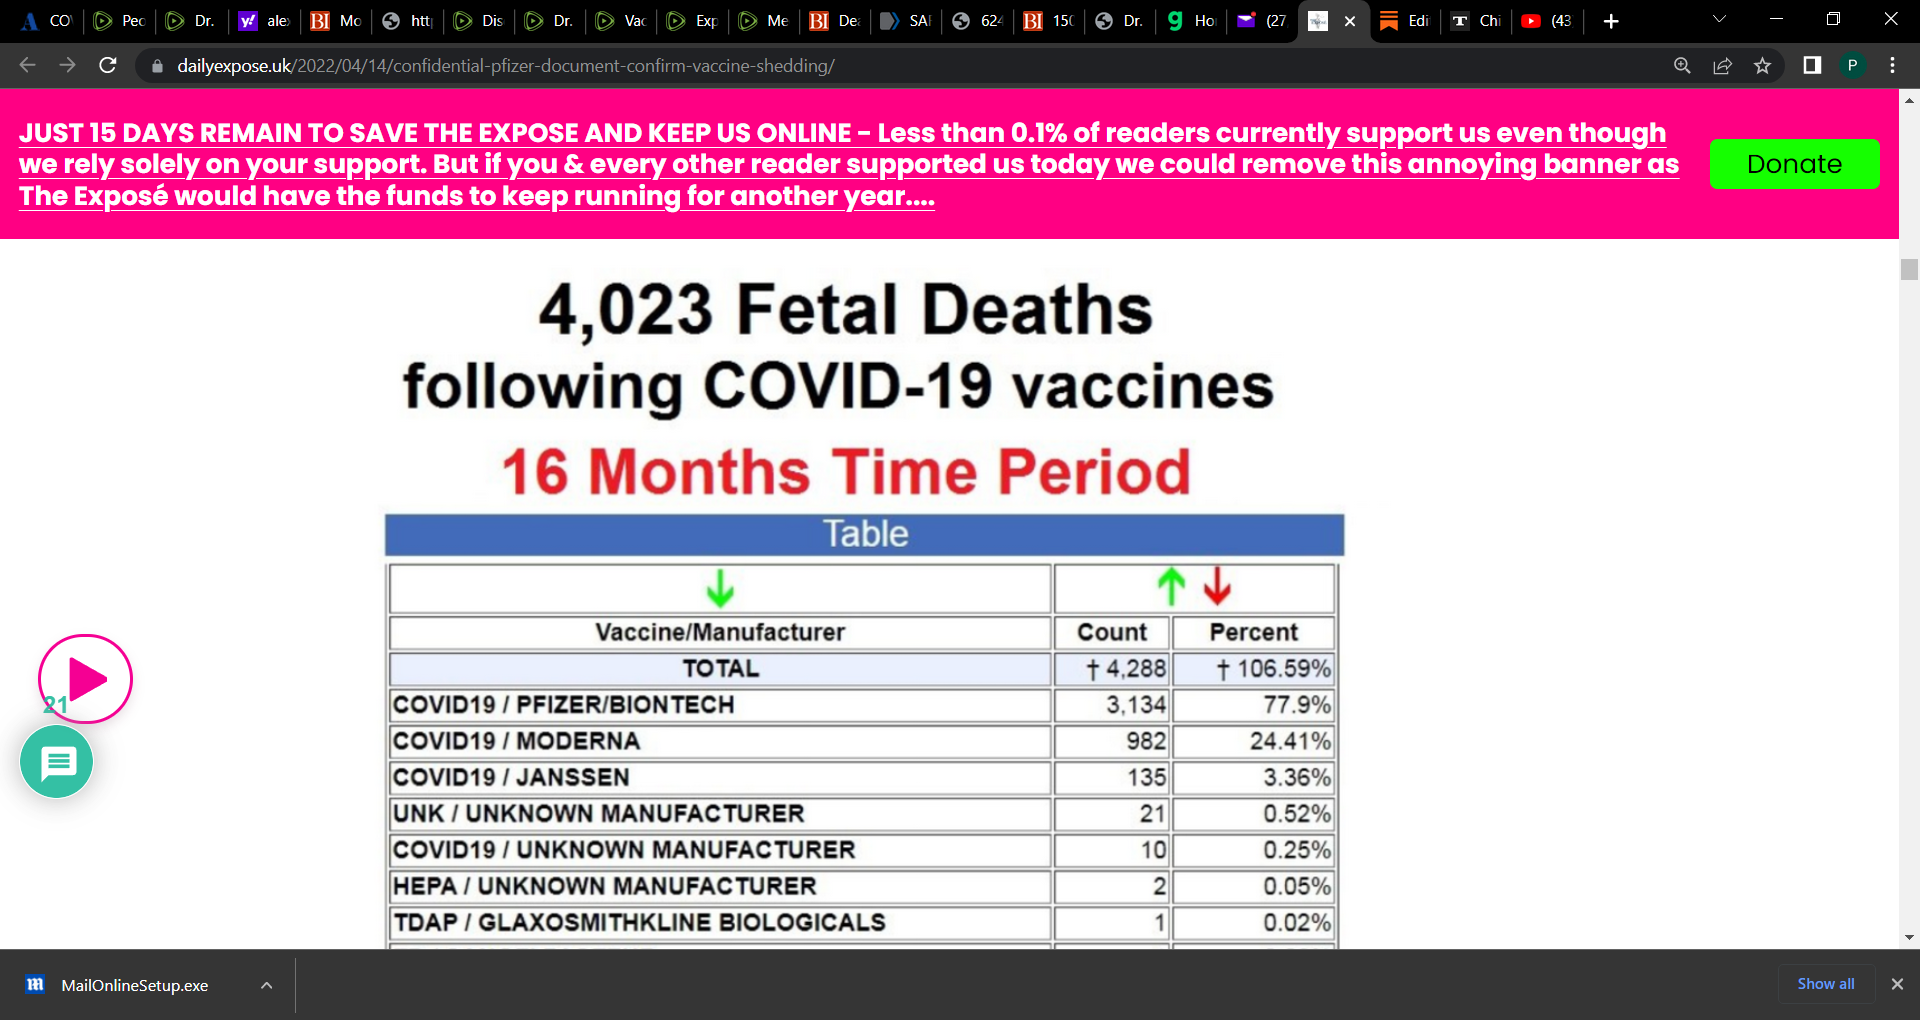This screenshot has width=1920, height=1020.
Task: Expand the tab search chevron
Action: click(x=1719, y=20)
